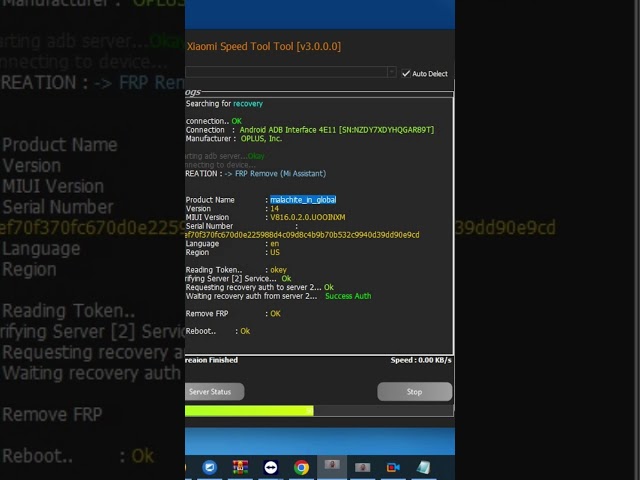Click the Speed 0.00 KB/s indicator

coord(421,360)
